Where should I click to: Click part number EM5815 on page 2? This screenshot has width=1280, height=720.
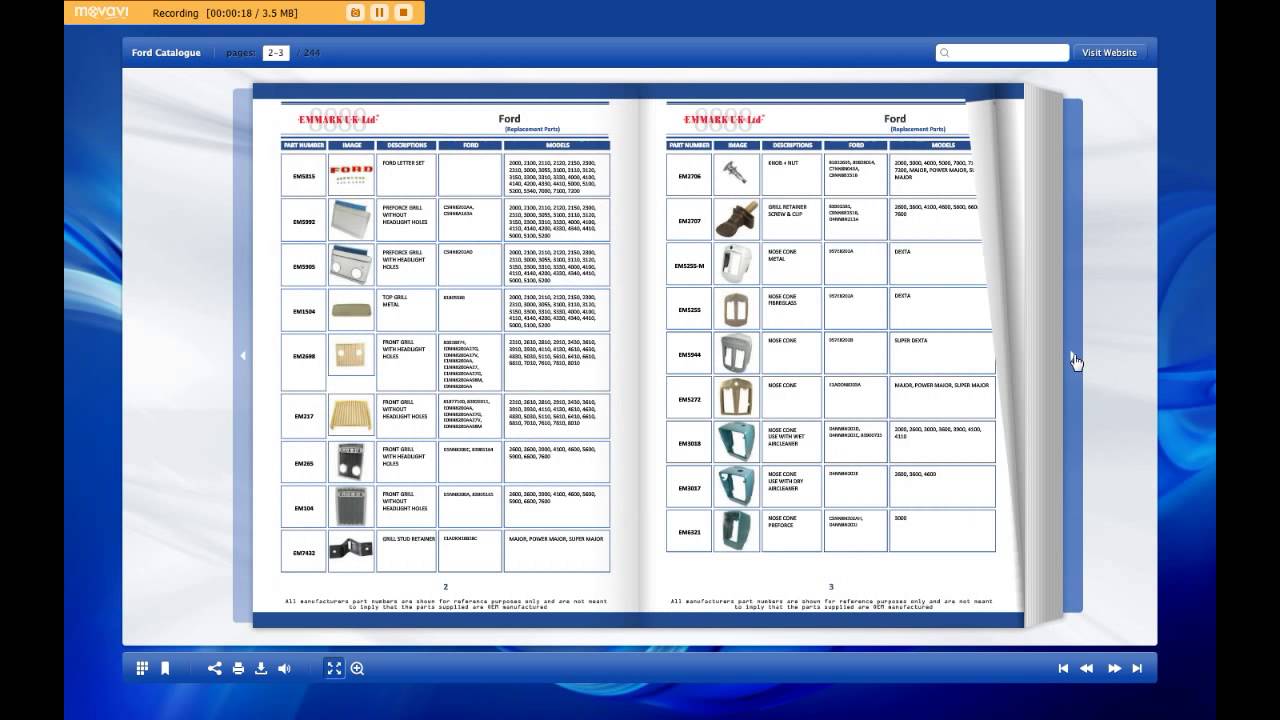pos(304,176)
